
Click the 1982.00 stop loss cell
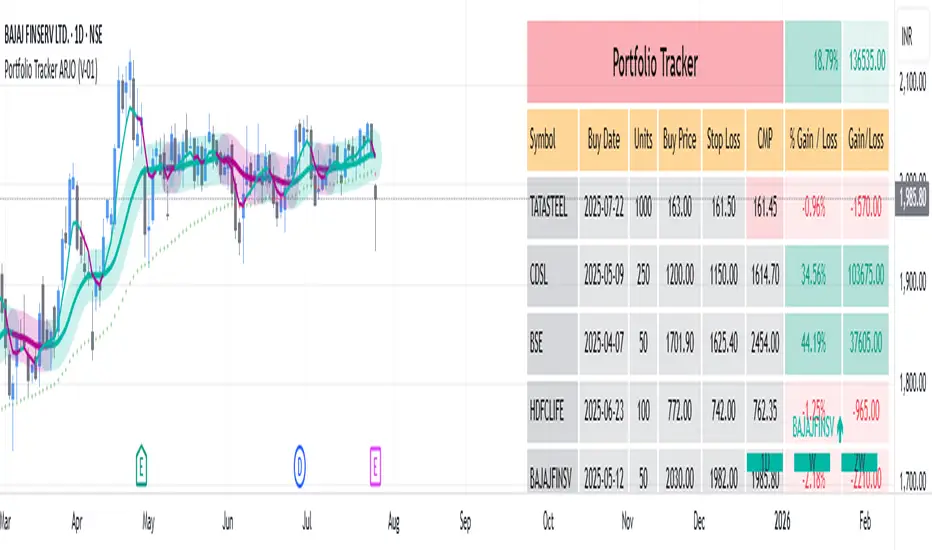tap(723, 471)
